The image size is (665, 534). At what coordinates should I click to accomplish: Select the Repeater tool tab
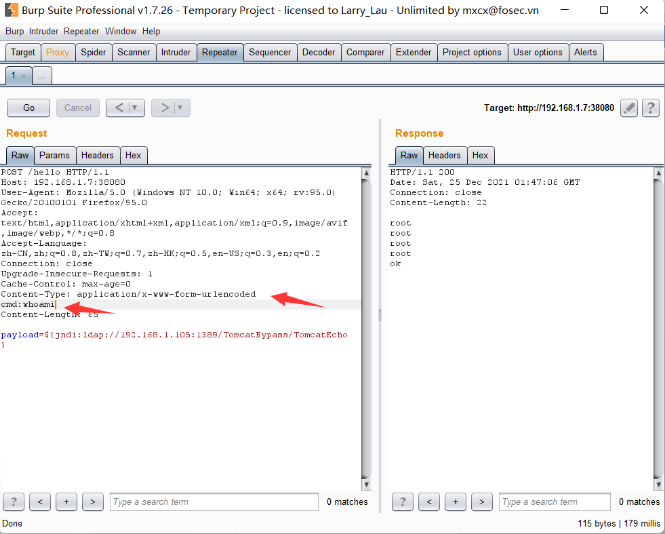pyautogui.click(x=219, y=52)
